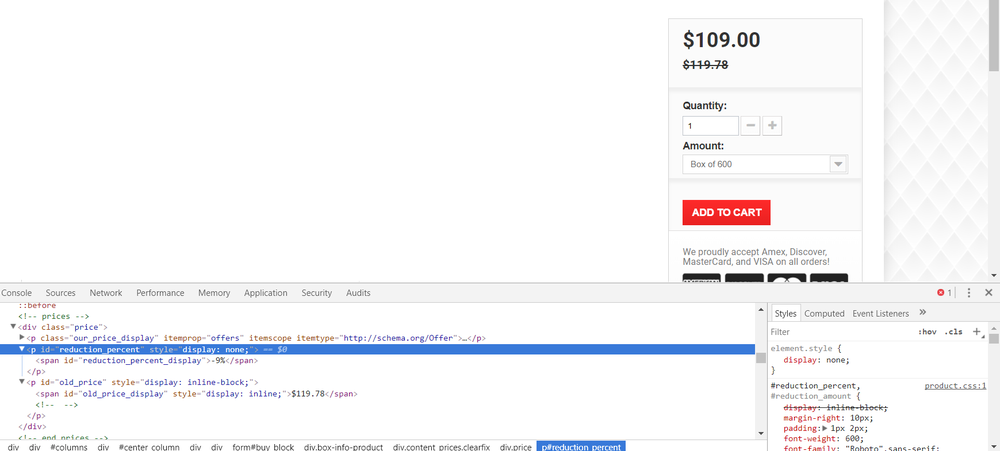Open the Memory tab
This screenshot has height=451, width=1000.
click(x=214, y=293)
